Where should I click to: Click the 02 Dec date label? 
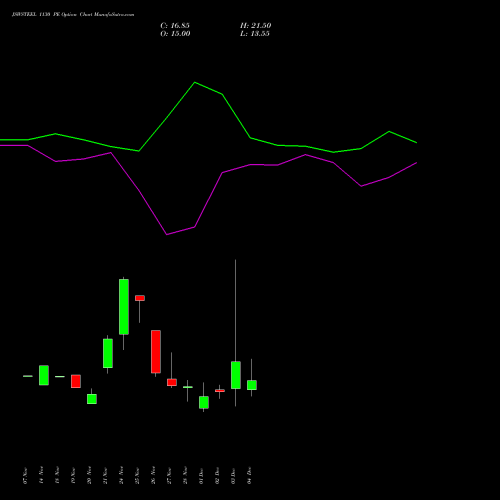pyautogui.click(x=217, y=476)
